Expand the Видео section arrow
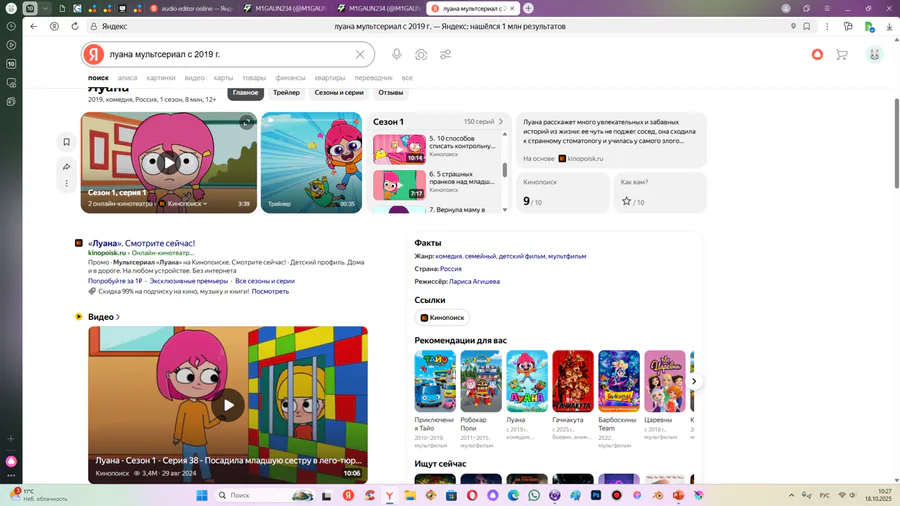This screenshot has height=506, width=900. [x=118, y=317]
